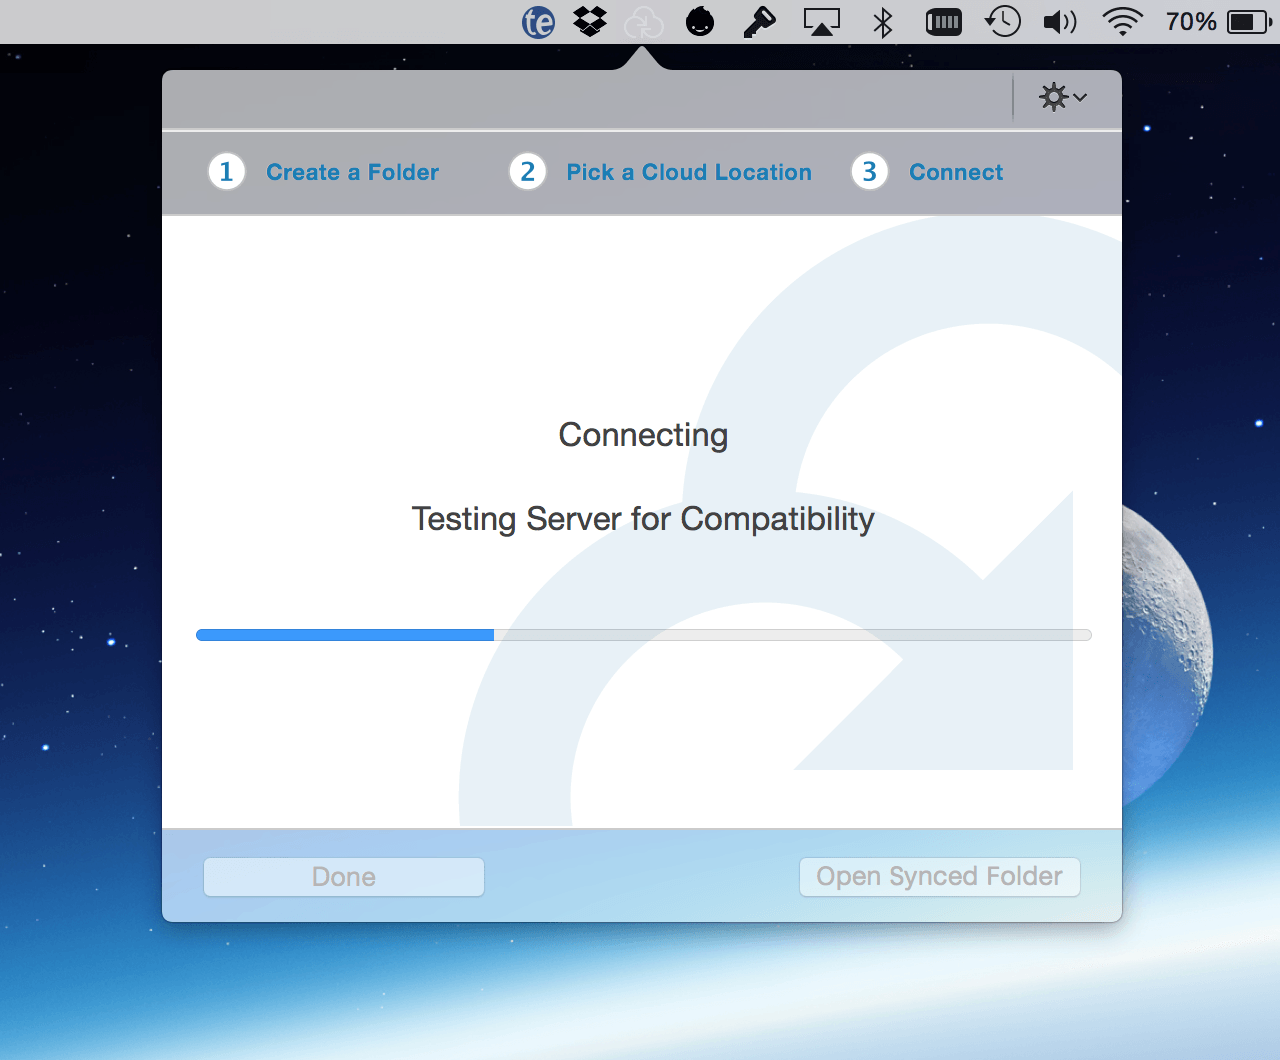Click the memory chip menu bar icon

[x=943, y=22]
